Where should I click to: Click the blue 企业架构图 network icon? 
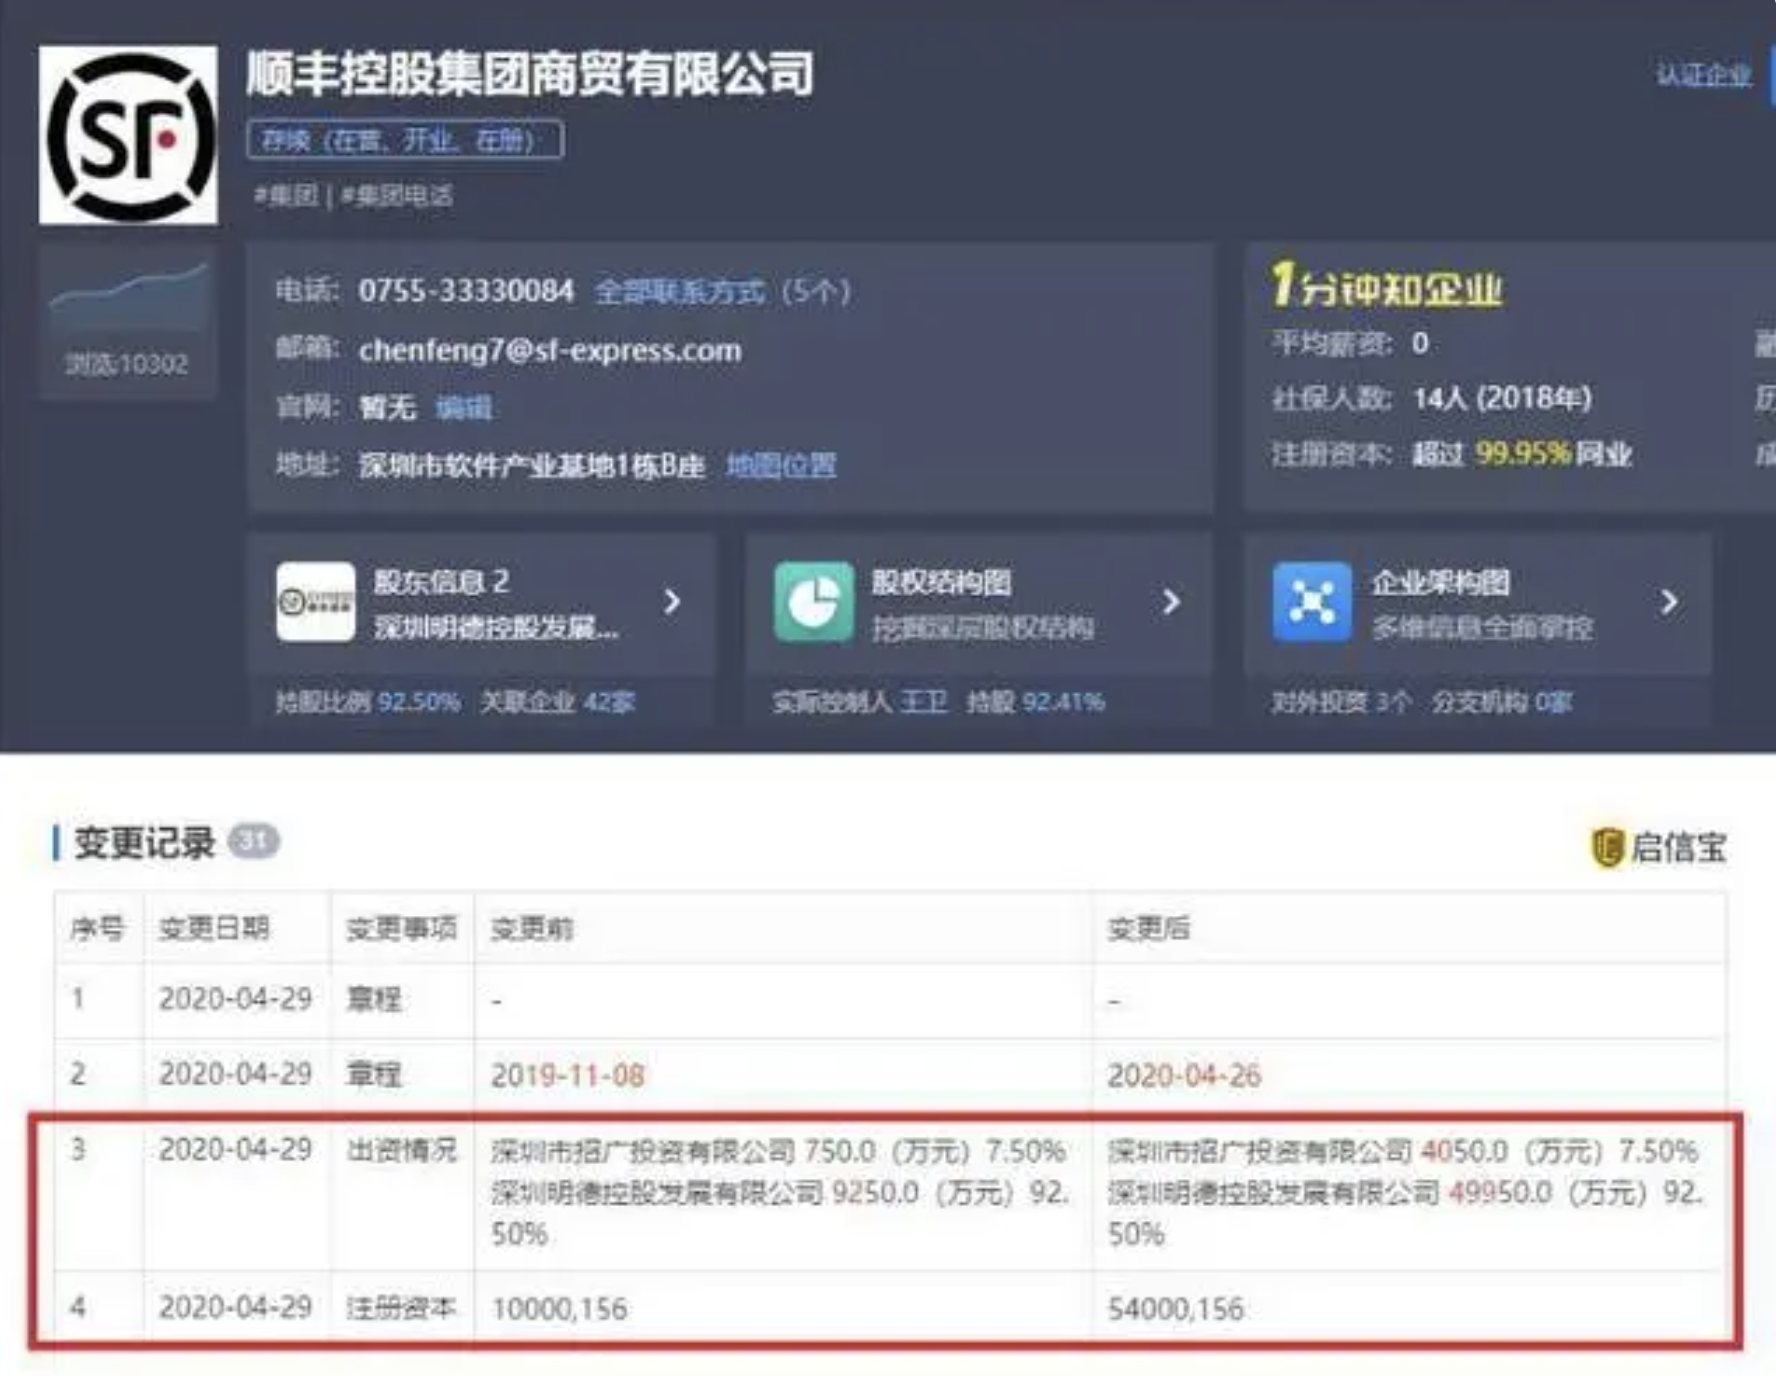(1312, 602)
